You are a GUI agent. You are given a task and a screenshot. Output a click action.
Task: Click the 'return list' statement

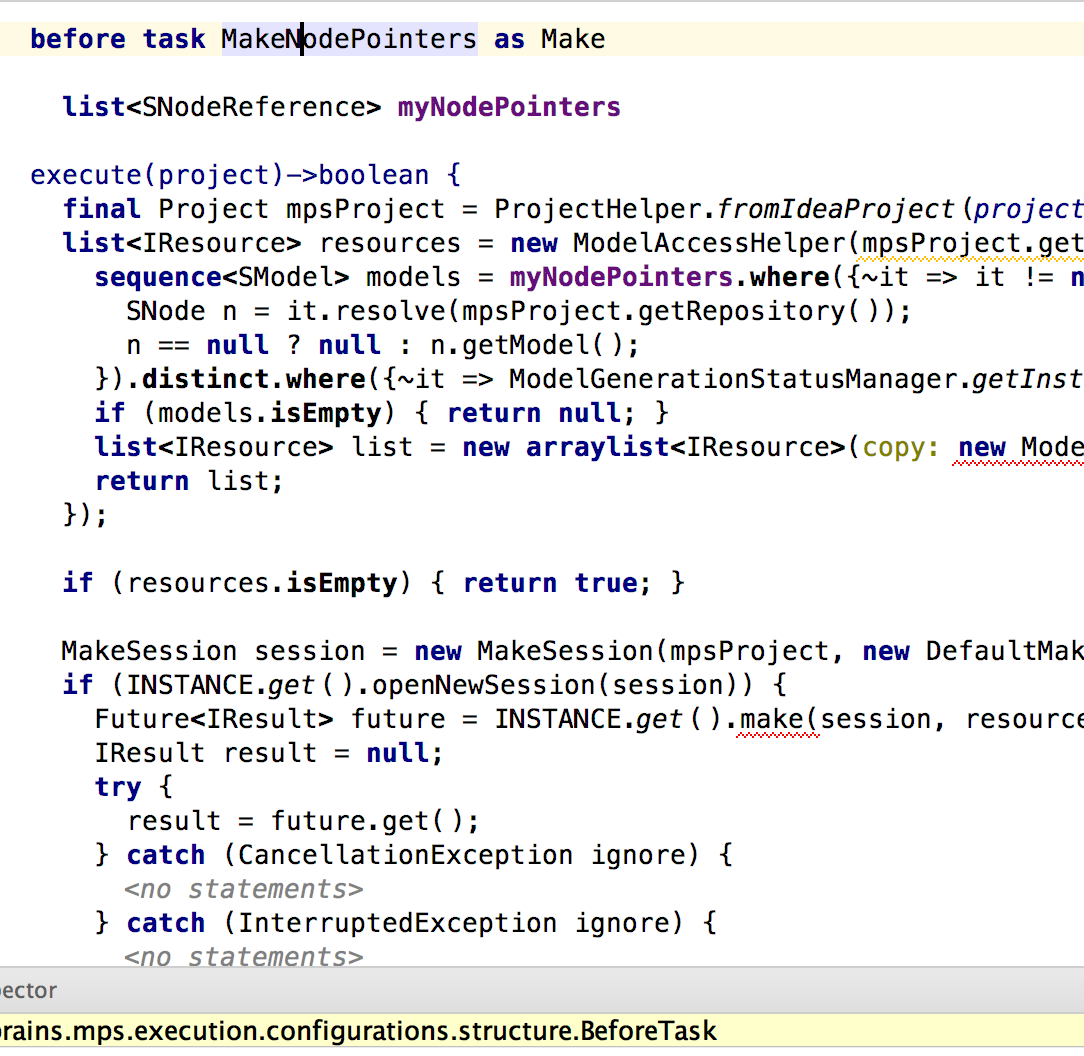pos(188,481)
